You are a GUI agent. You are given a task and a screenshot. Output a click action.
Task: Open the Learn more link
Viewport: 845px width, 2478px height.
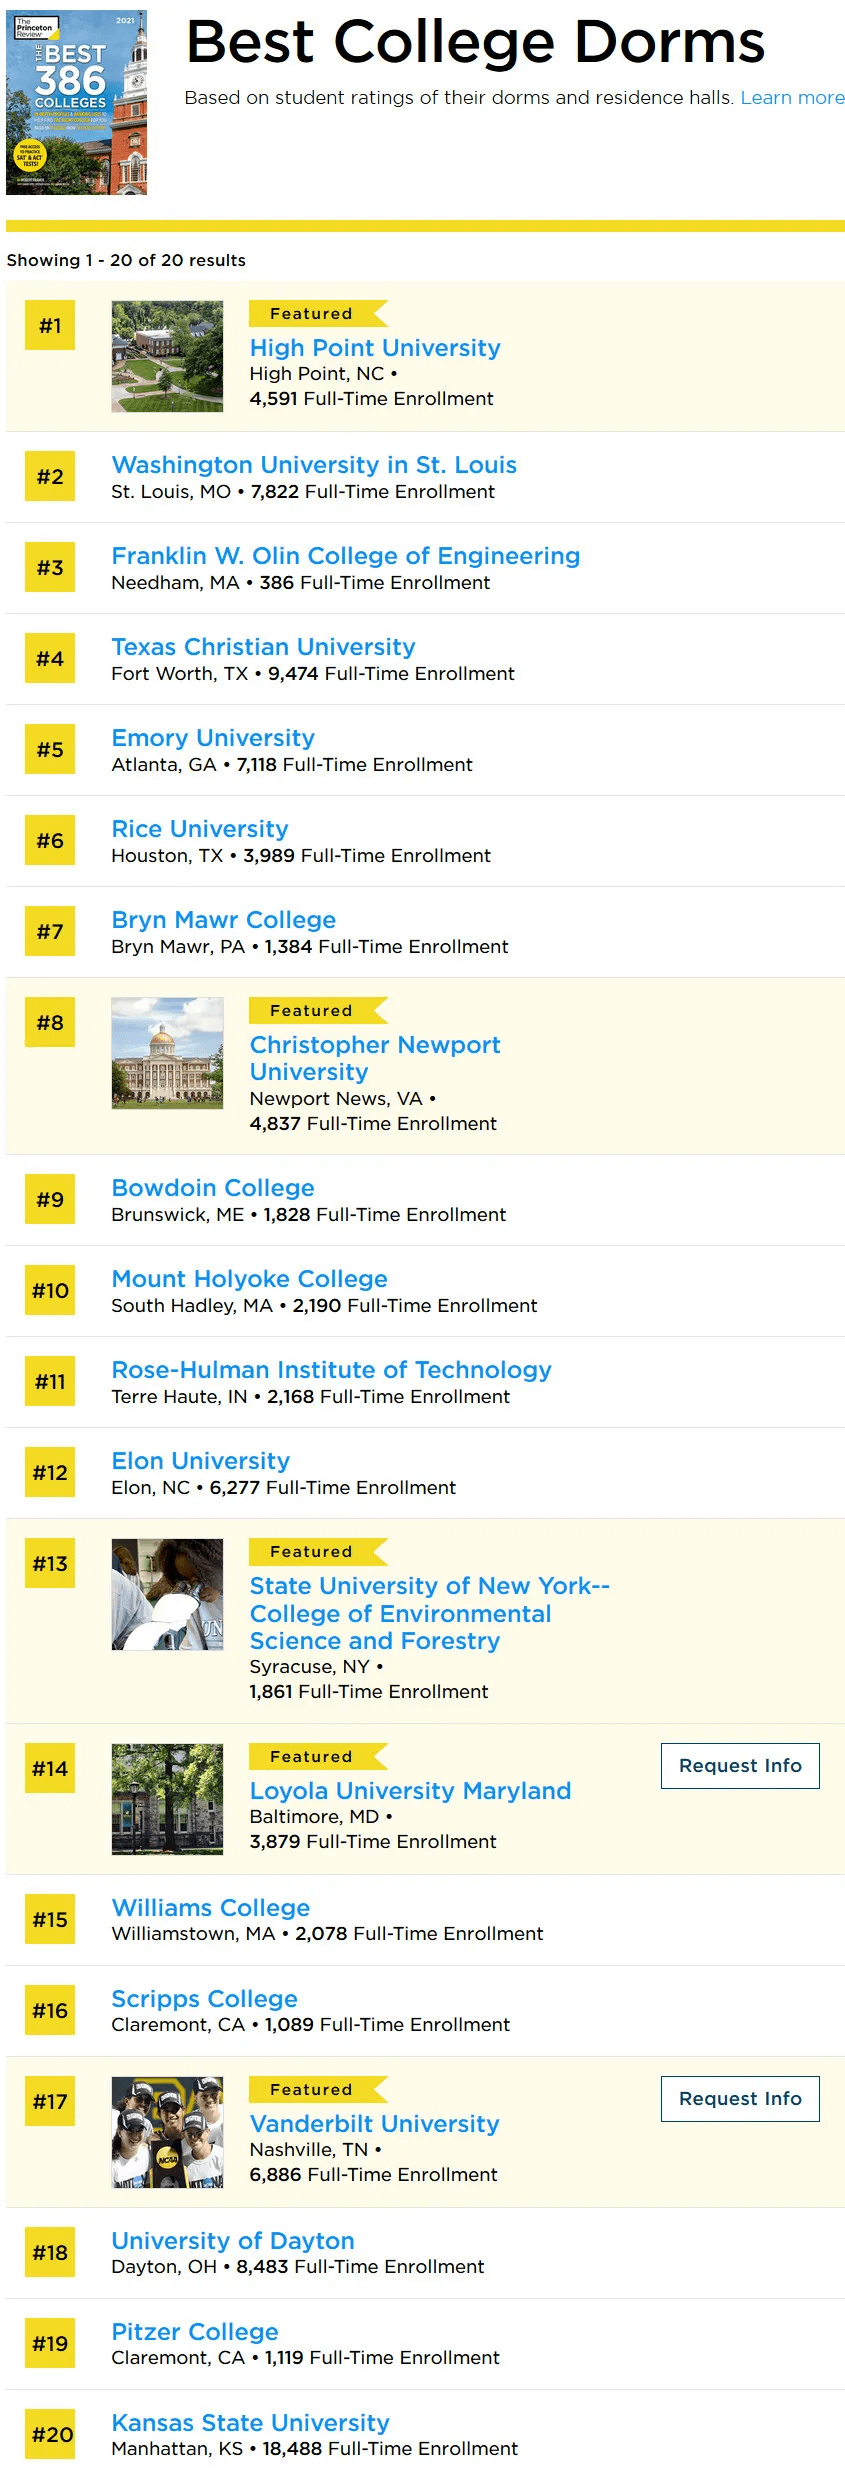coord(792,98)
